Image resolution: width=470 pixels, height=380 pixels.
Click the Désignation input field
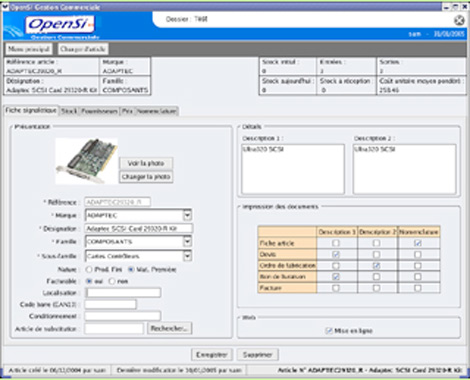tap(139, 229)
